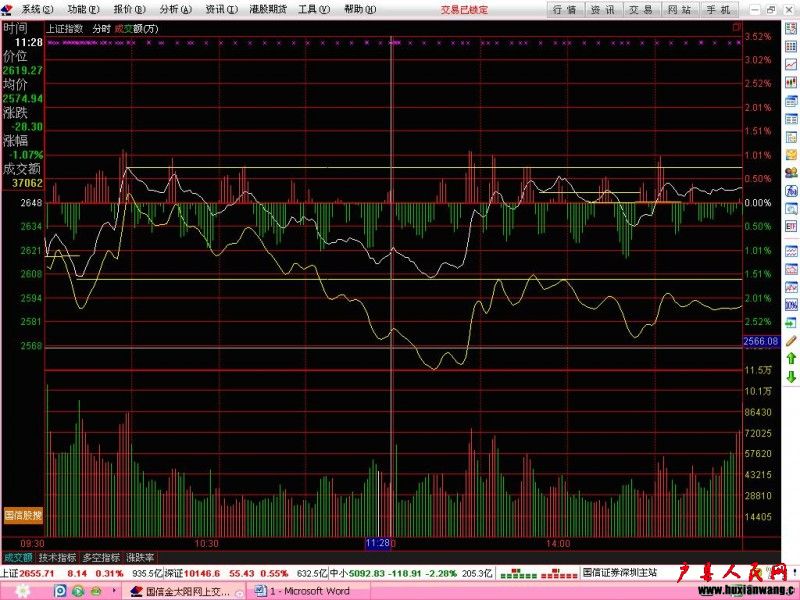Open the 分析(A) menu
800x600 pixels.
[x=175, y=9]
